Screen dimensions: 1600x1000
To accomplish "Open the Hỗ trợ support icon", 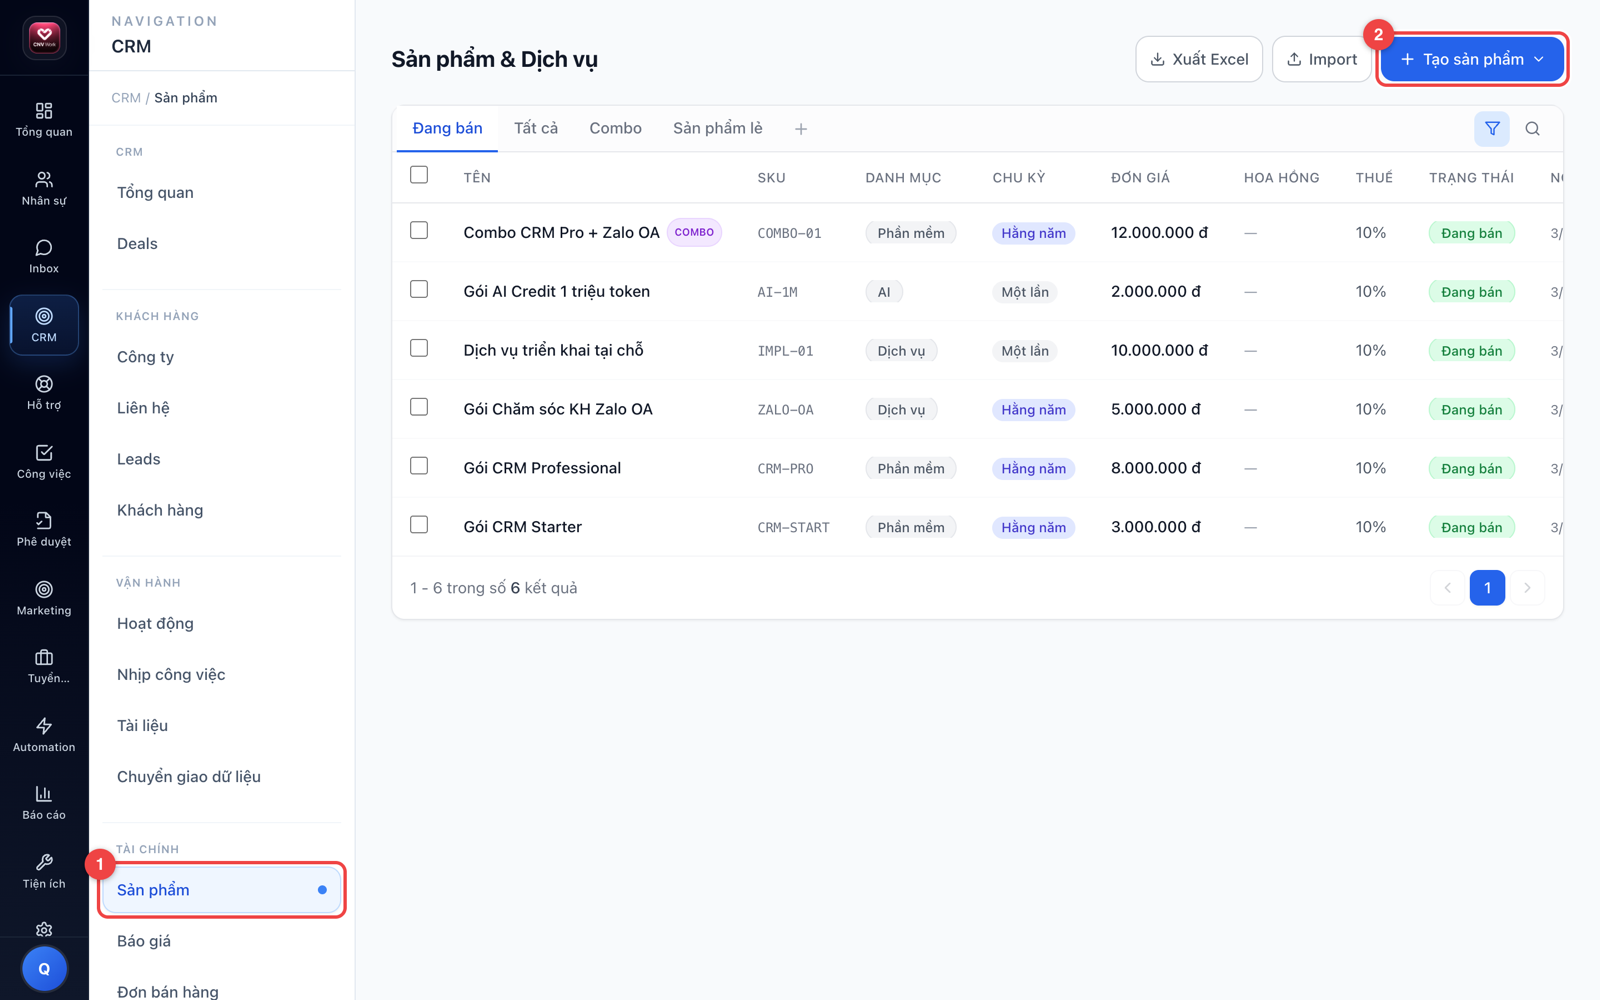I will tap(44, 393).
